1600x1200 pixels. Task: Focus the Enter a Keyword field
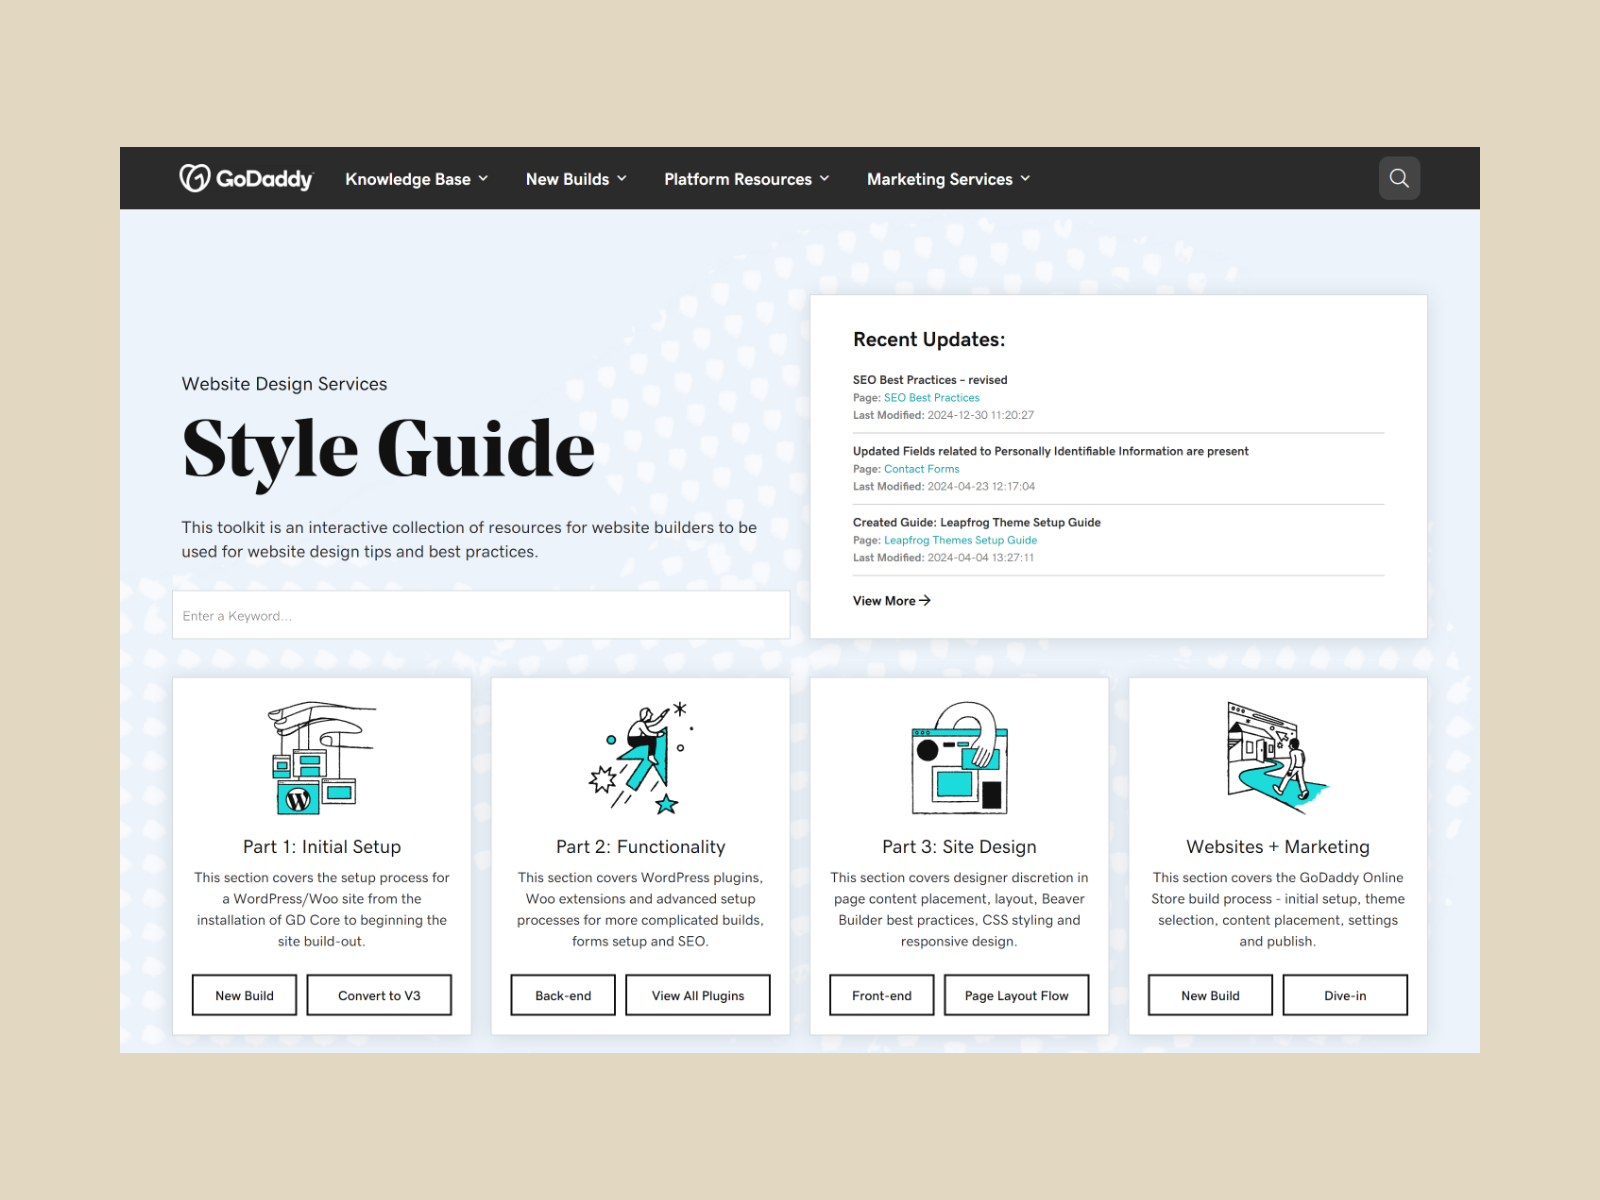[x=481, y=615]
